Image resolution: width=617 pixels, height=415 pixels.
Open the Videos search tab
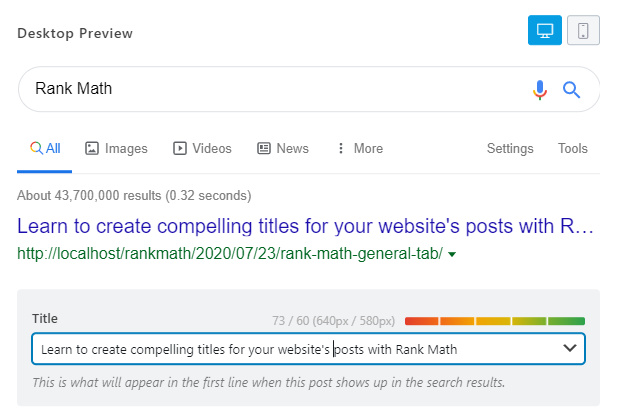[x=202, y=148]
